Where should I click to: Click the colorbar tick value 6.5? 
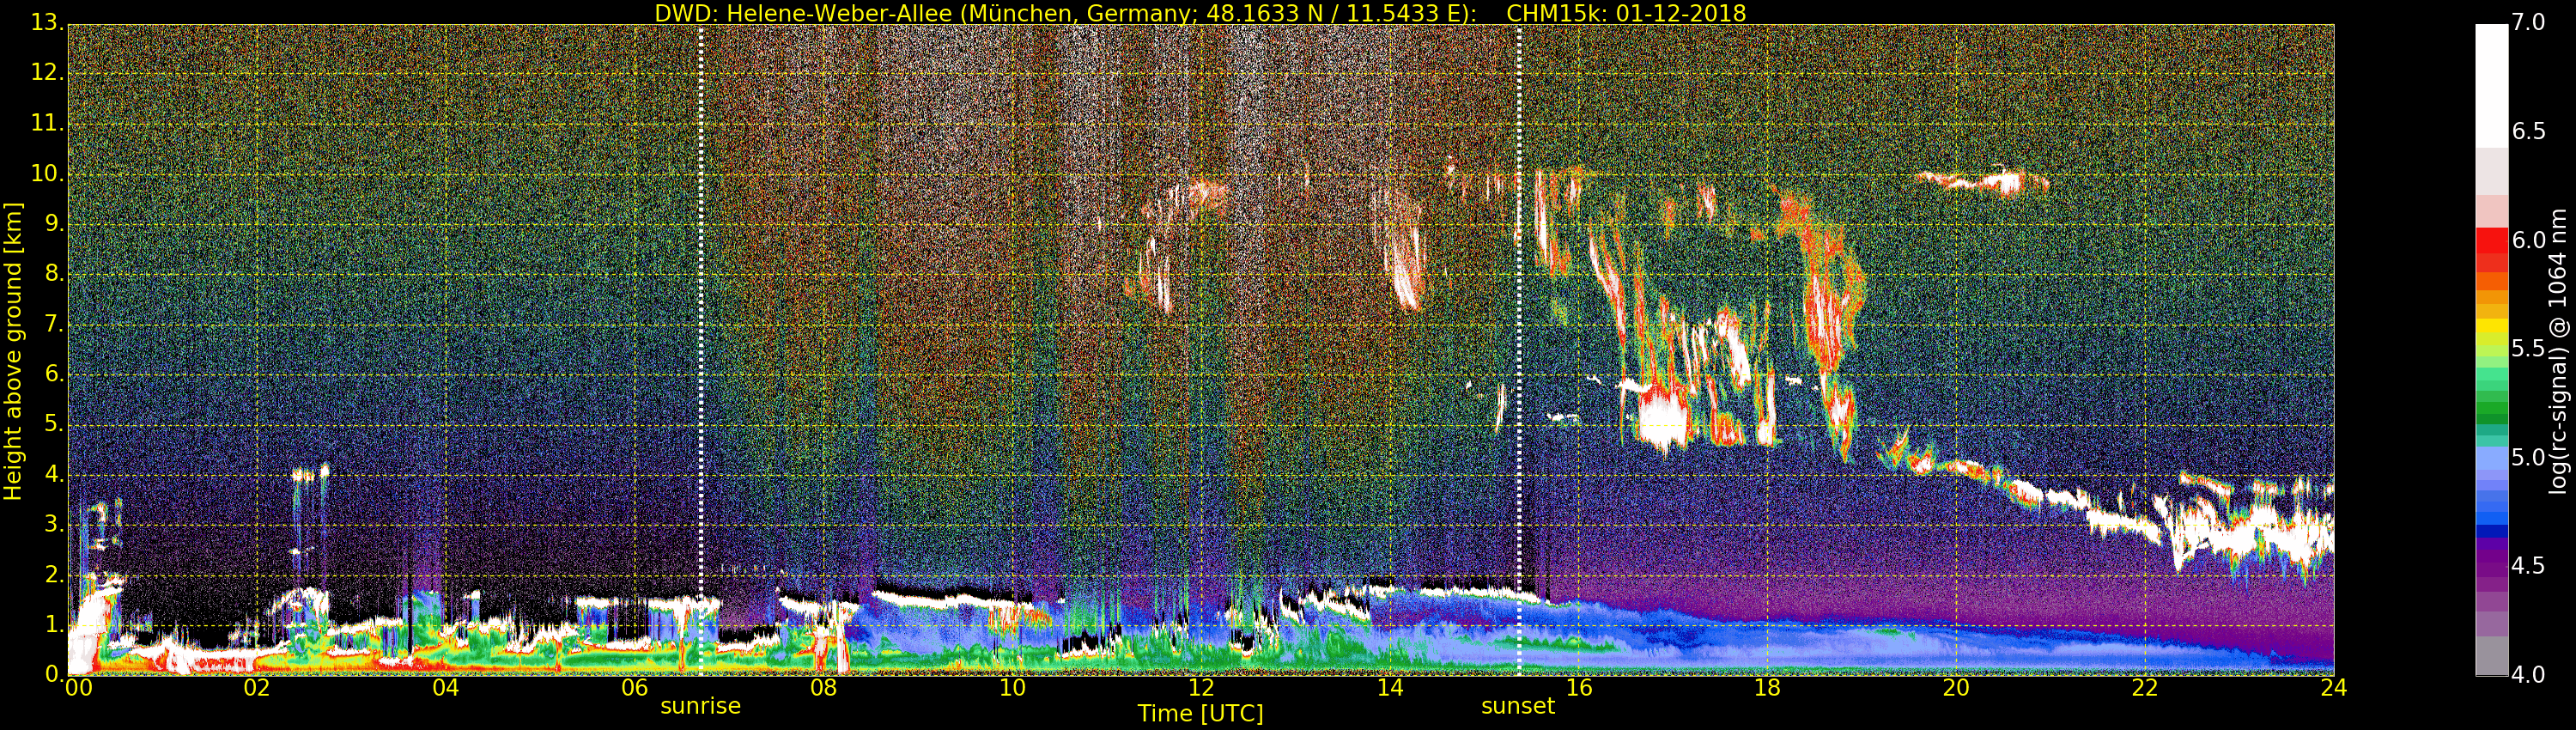click(2528, 131)
